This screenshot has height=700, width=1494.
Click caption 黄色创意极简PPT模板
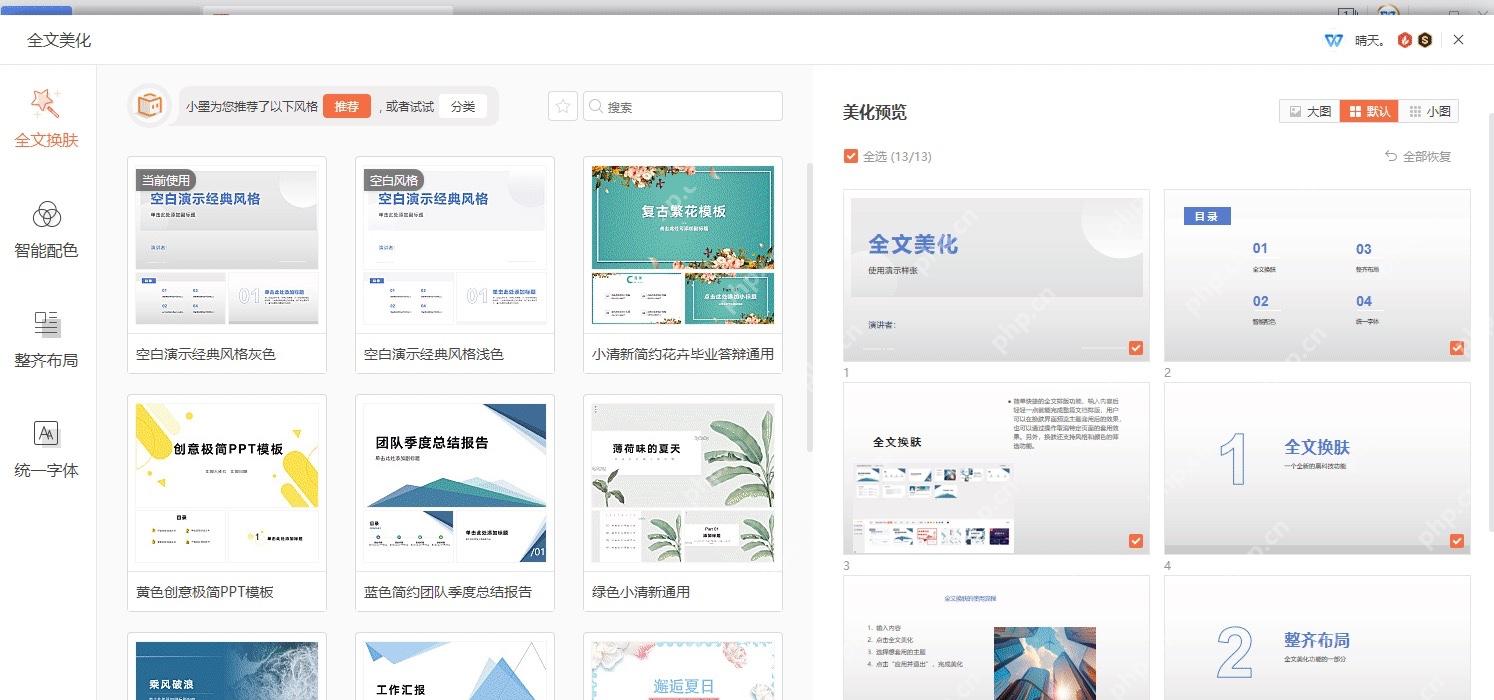pos(205,592)
